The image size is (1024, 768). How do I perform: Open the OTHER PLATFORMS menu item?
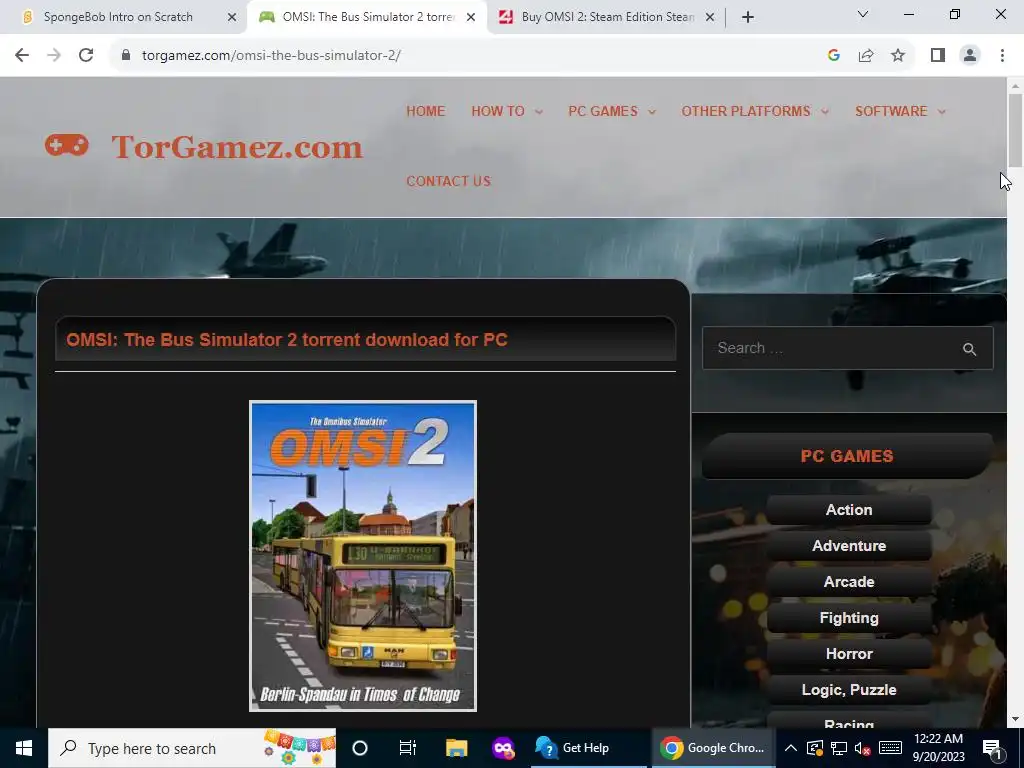tap(746, 111)
